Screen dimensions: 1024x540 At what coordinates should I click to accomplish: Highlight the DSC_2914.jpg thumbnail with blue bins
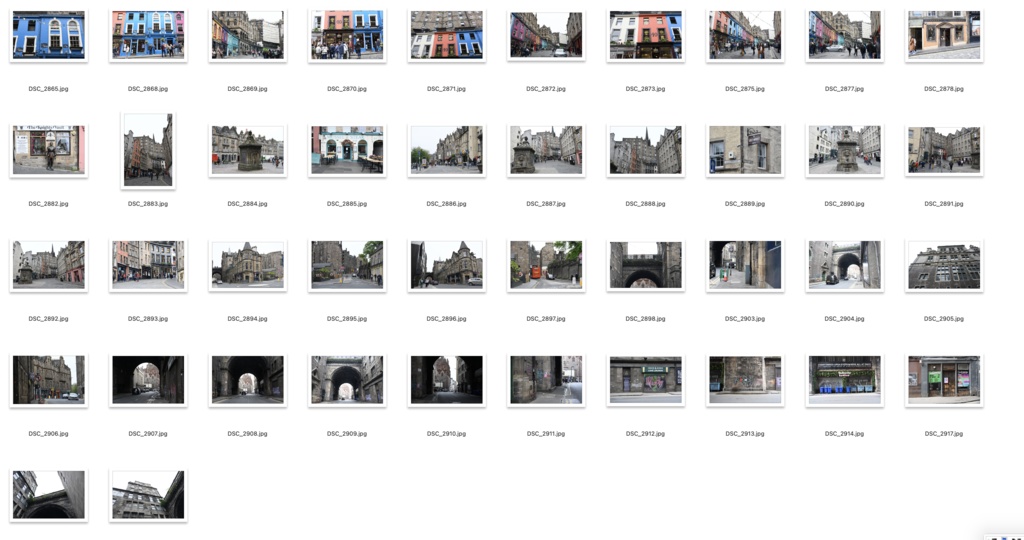844,380
